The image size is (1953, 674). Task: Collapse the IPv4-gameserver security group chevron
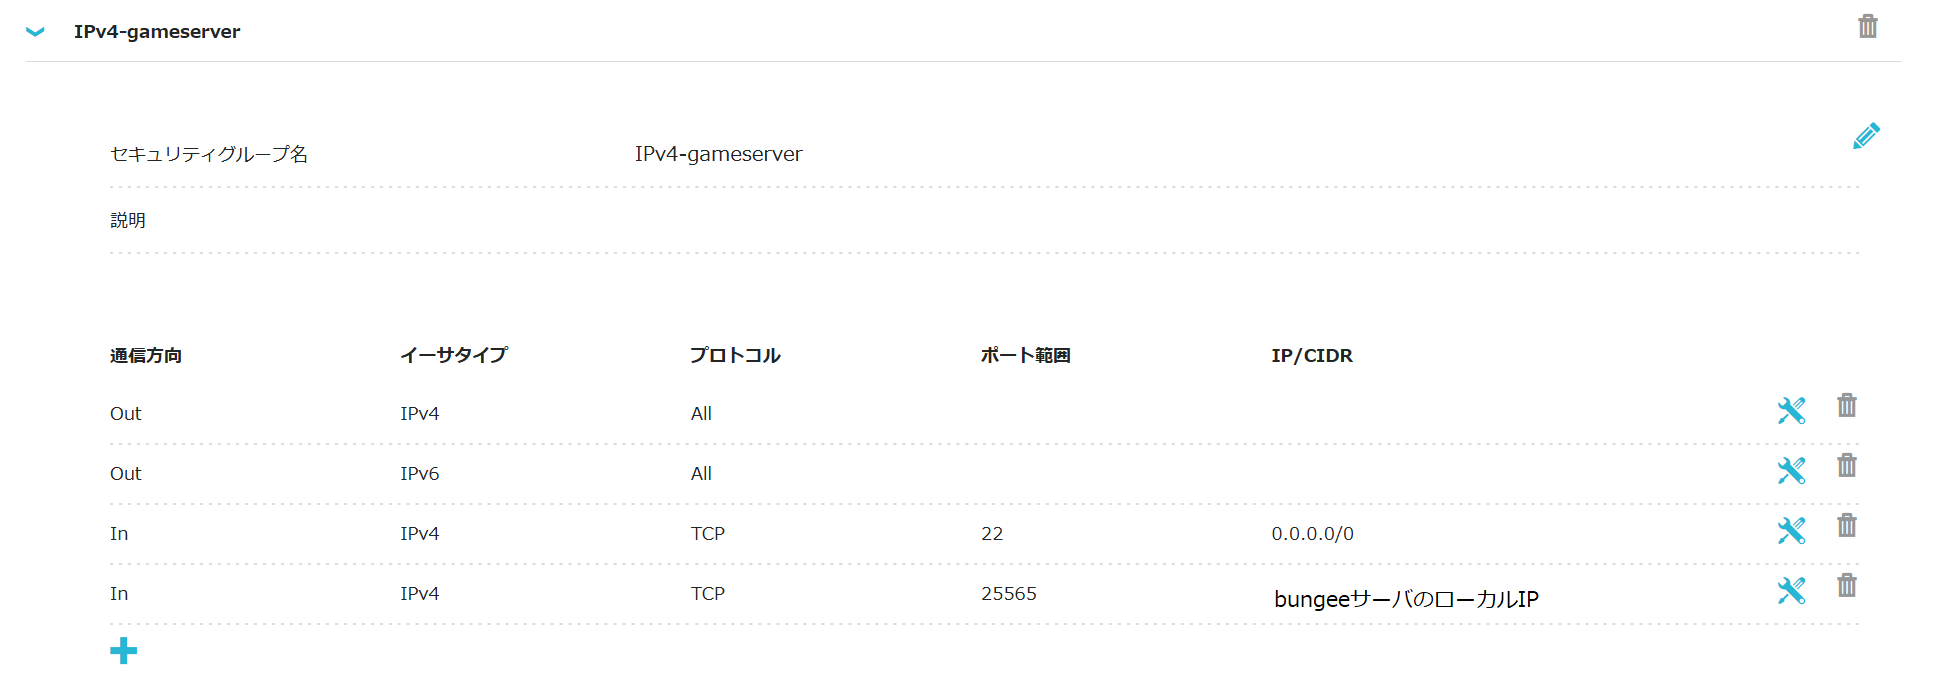click(x=35, y=32)
